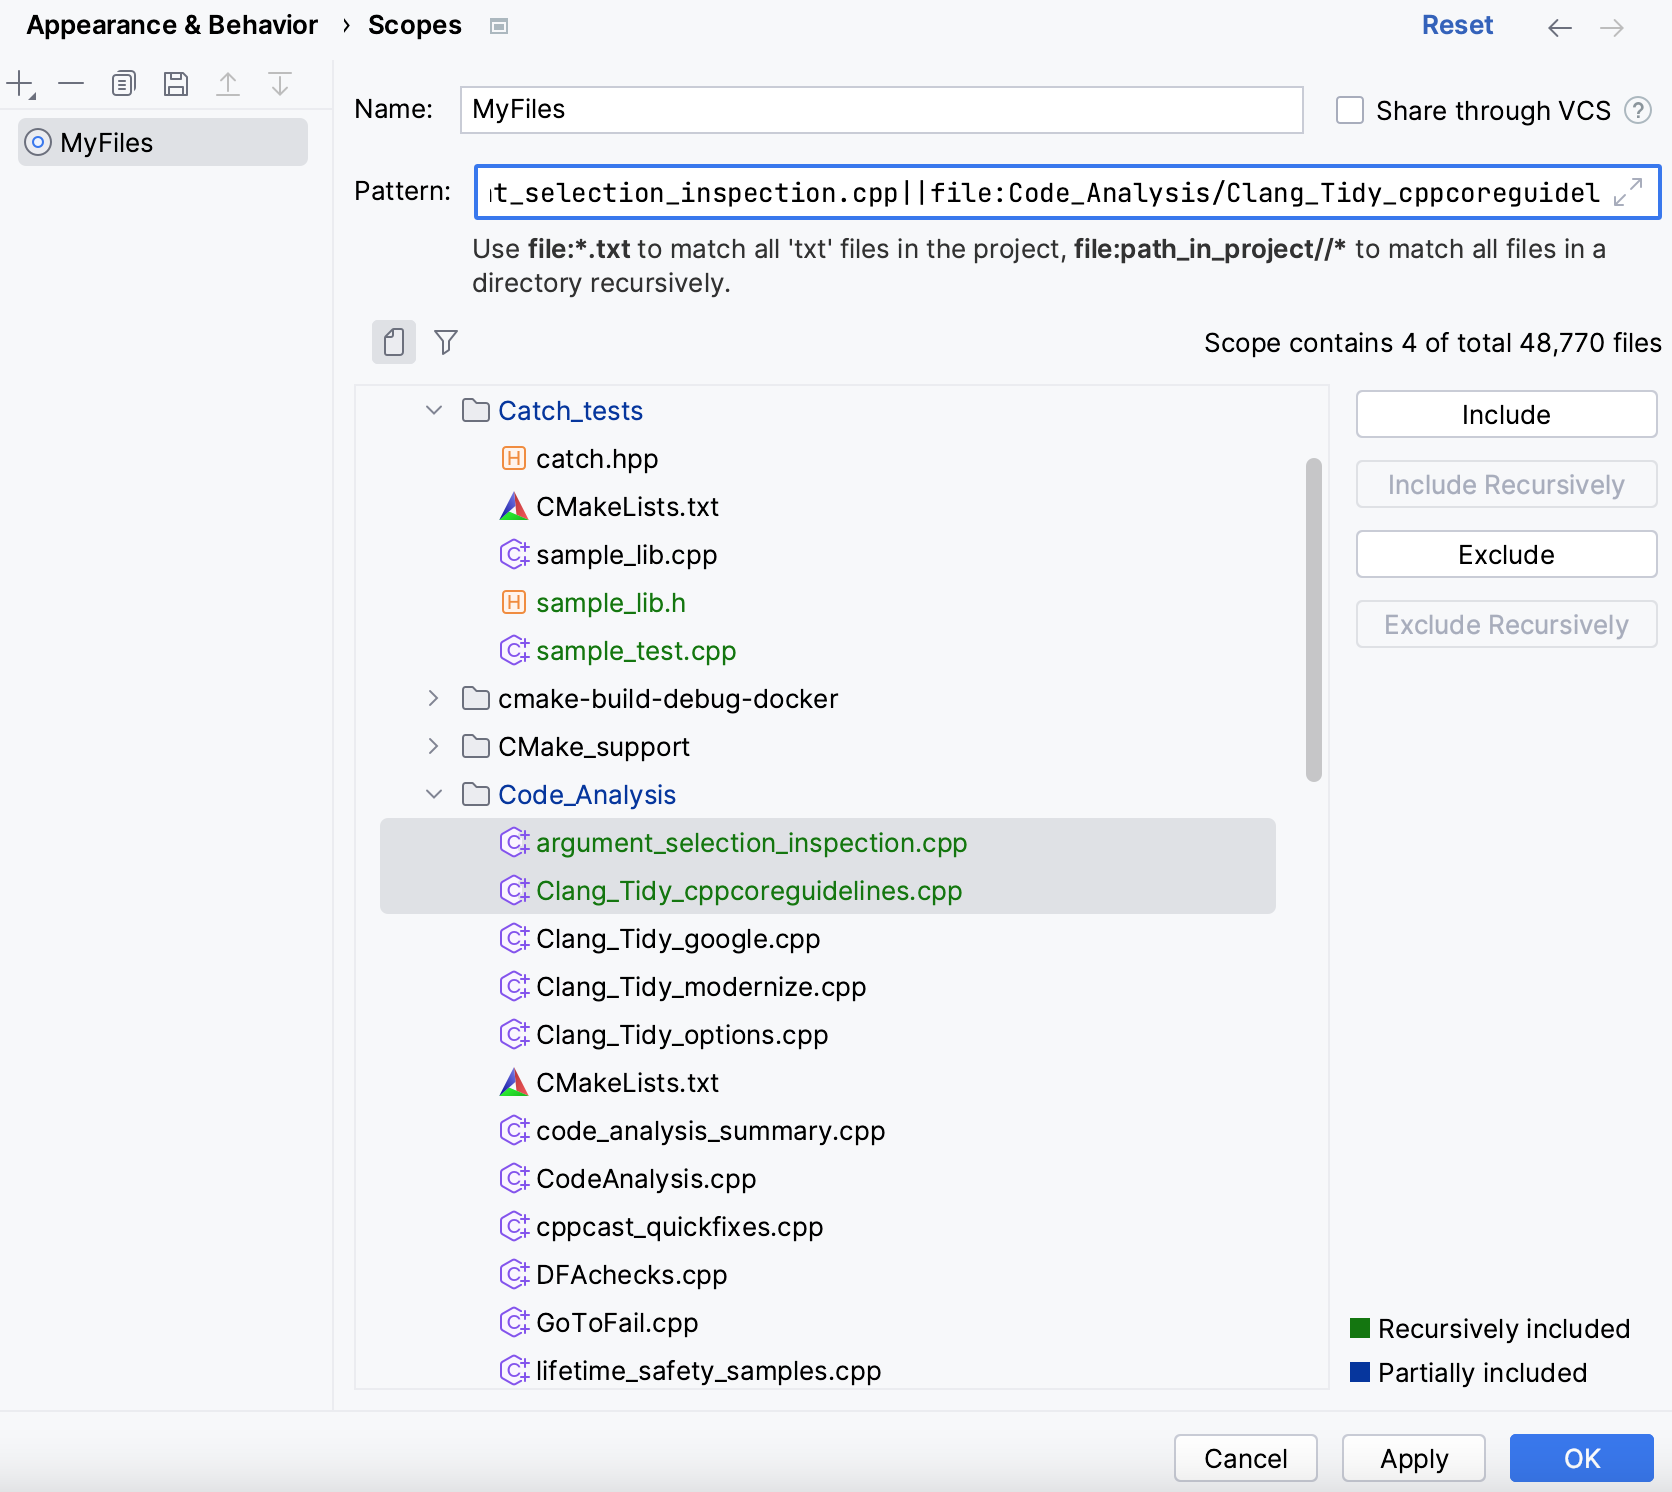This screenshot has height=1492, width=1672.
Task: Click the Save As icon
Action: (x=176, y=84)
